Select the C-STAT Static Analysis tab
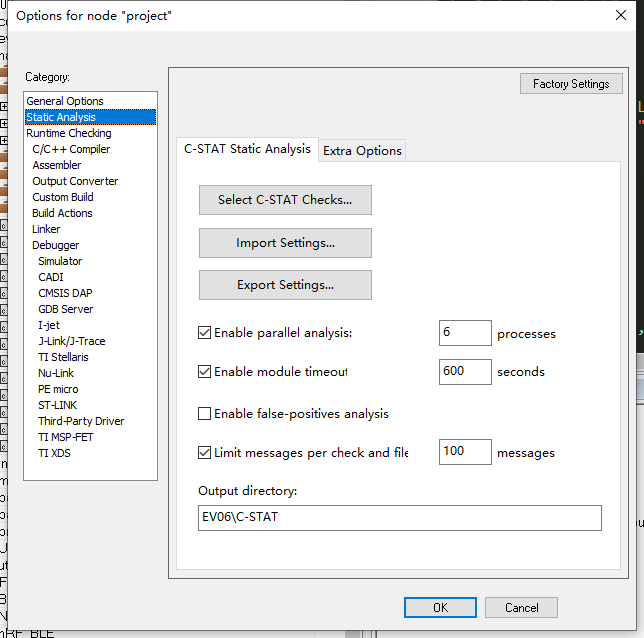The width and height of the screenshot is (644, 638). point(247,149)
